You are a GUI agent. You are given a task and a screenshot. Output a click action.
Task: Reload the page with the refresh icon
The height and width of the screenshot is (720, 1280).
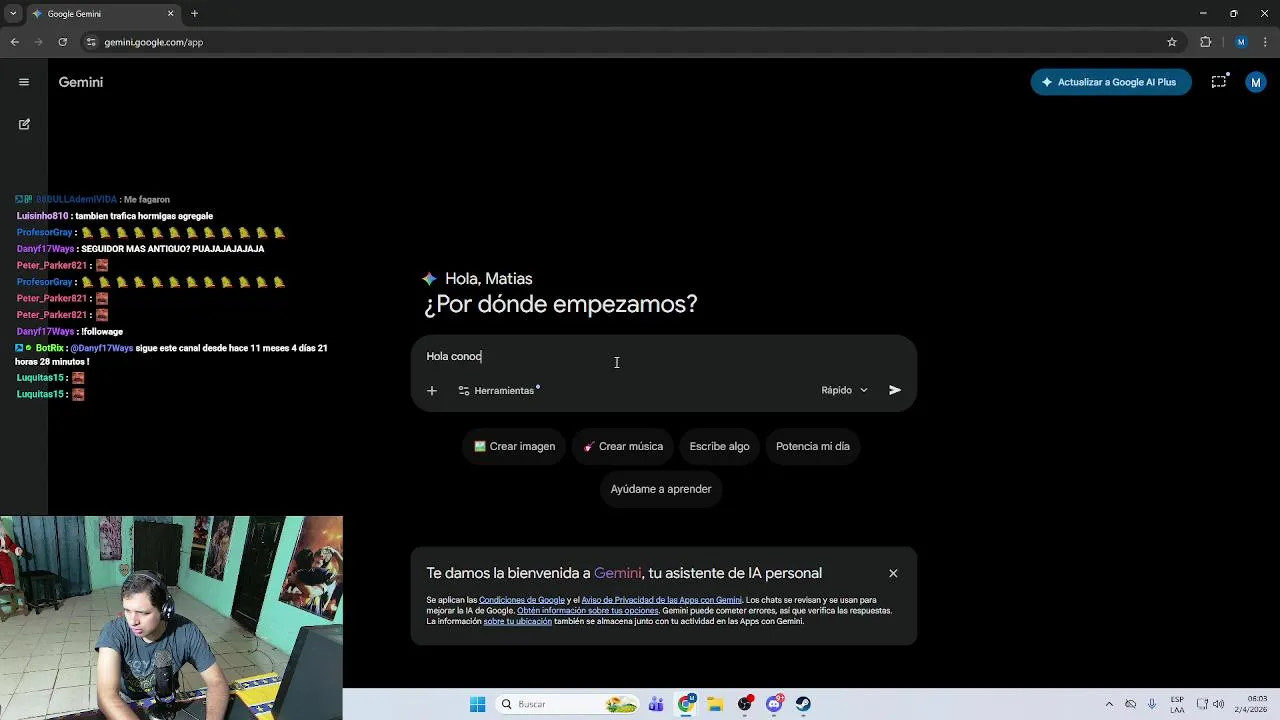62,42
